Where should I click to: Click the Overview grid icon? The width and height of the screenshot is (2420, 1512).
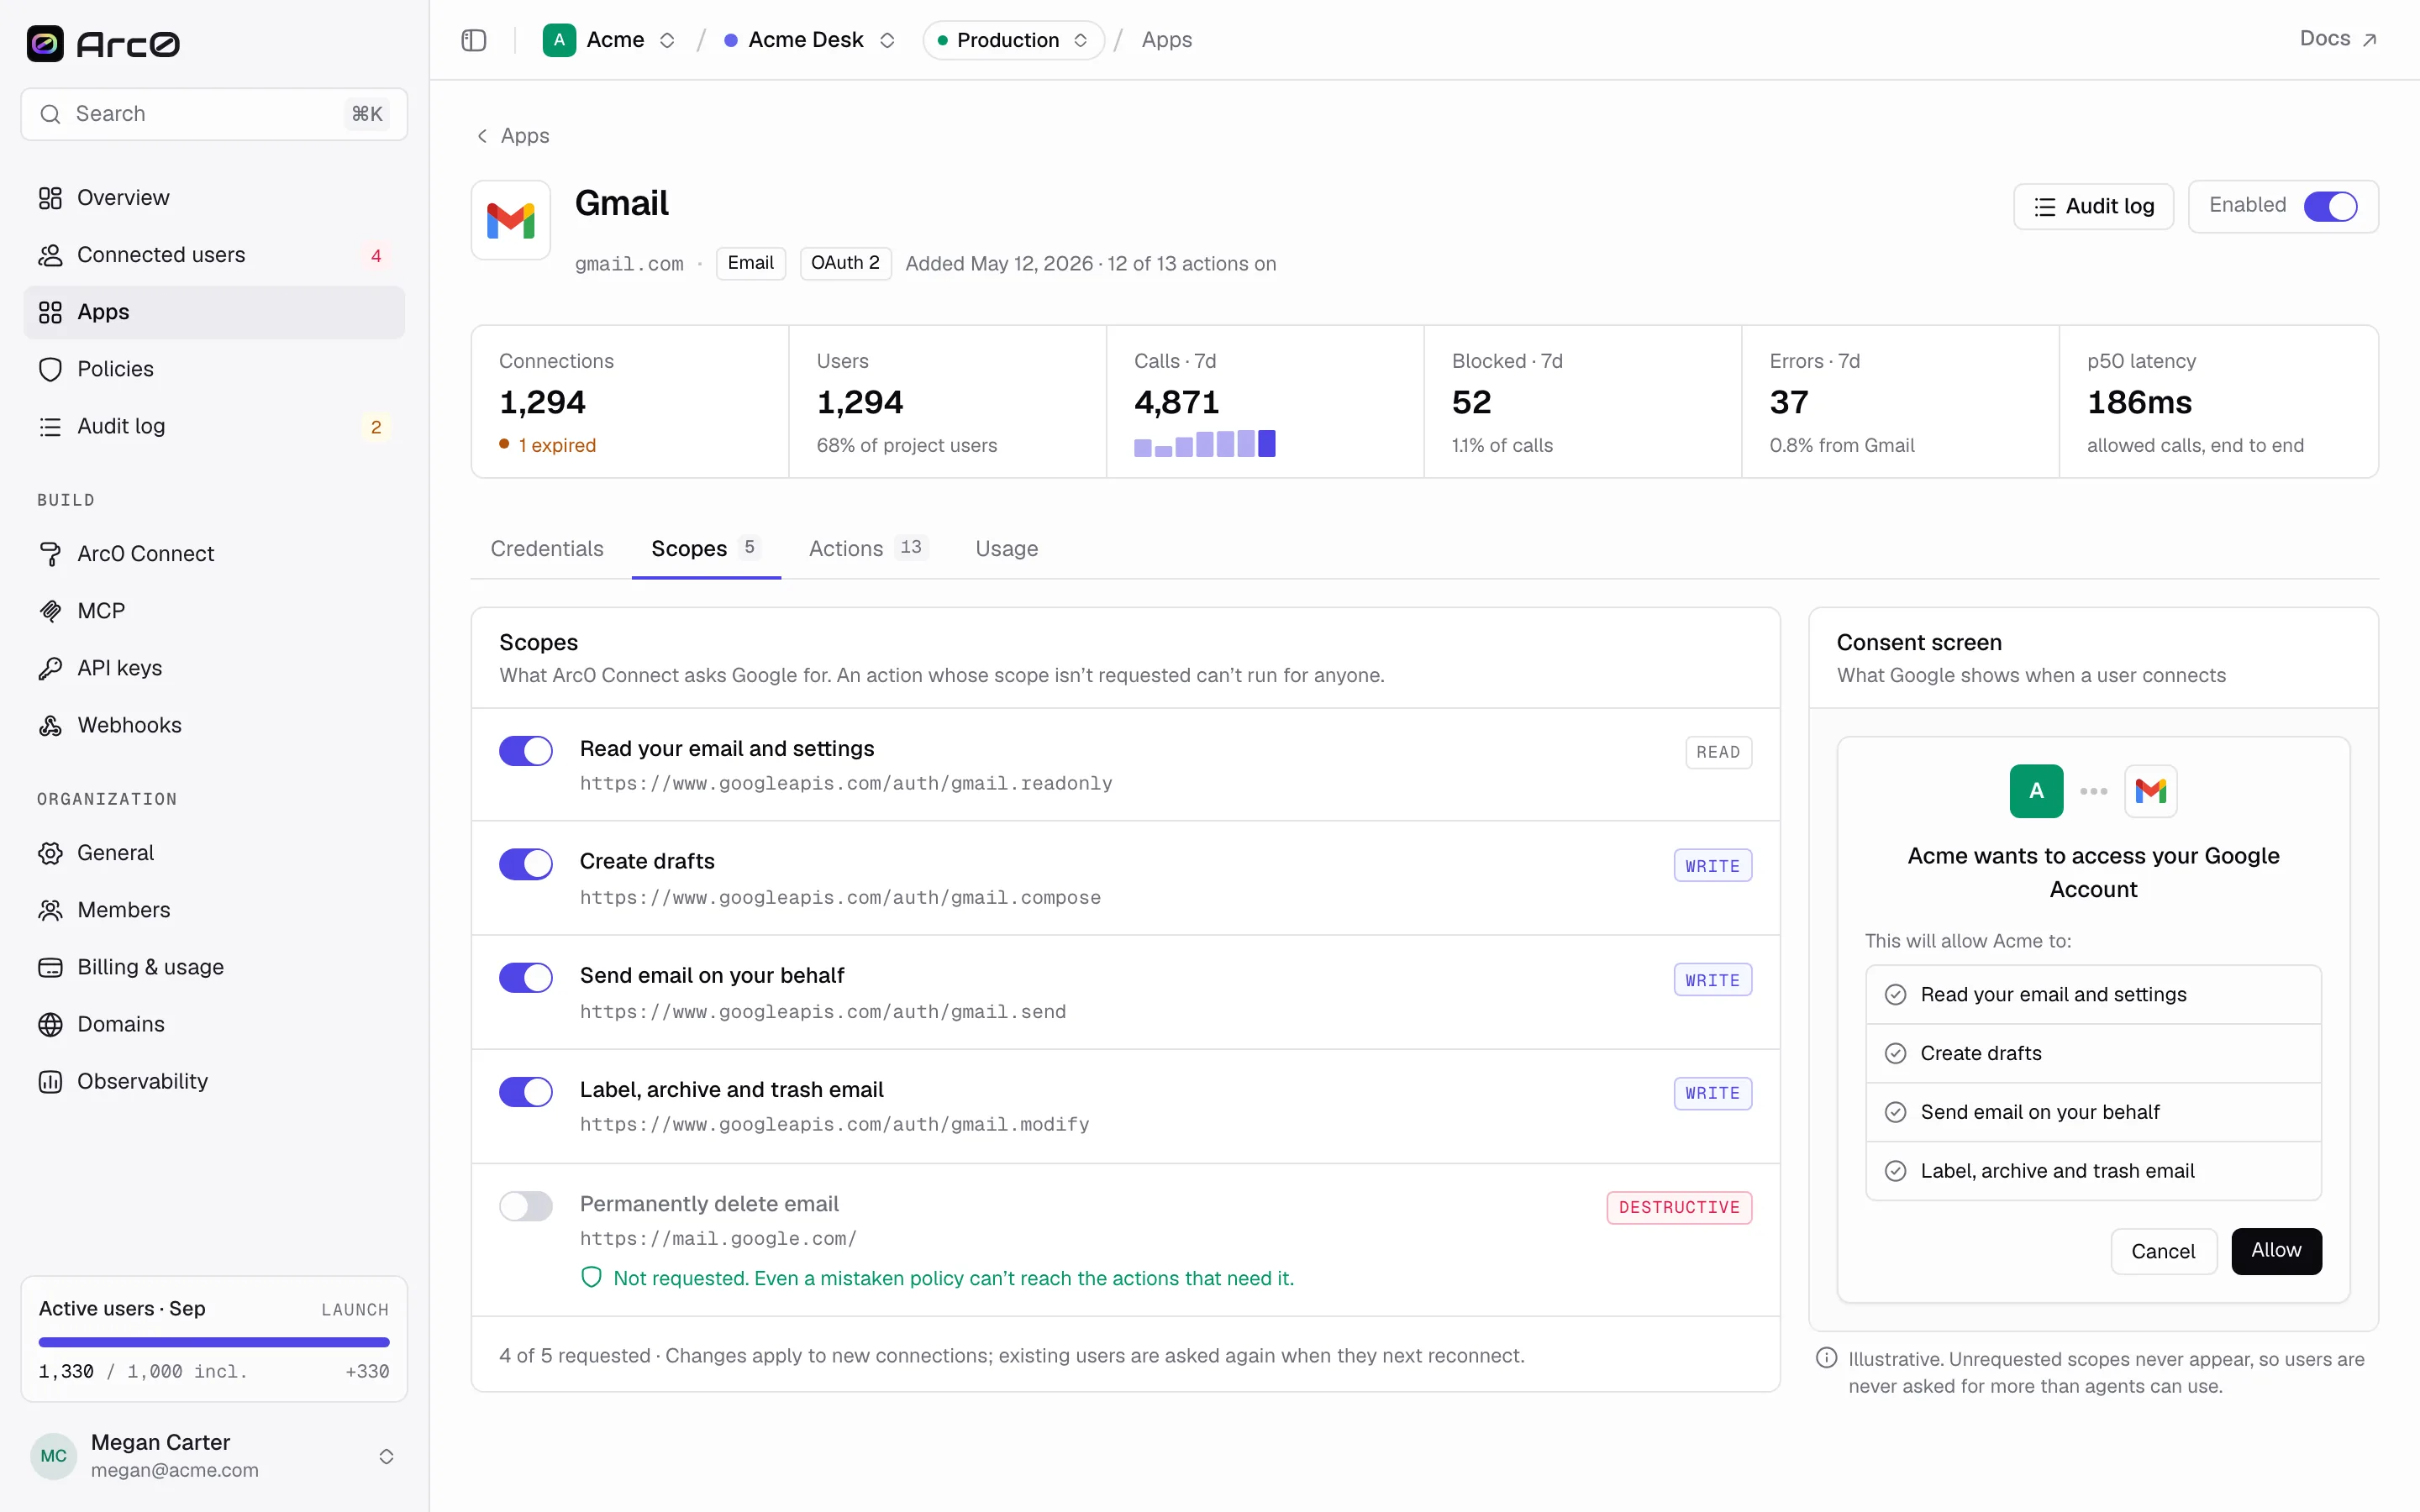point(50,198)
